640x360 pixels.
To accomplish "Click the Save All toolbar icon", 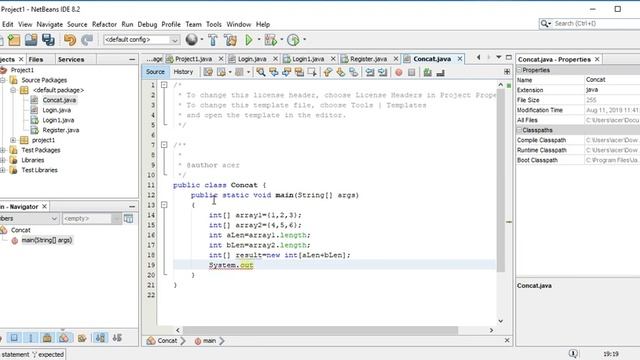I will pyautogui.click(x=49, y=40).
